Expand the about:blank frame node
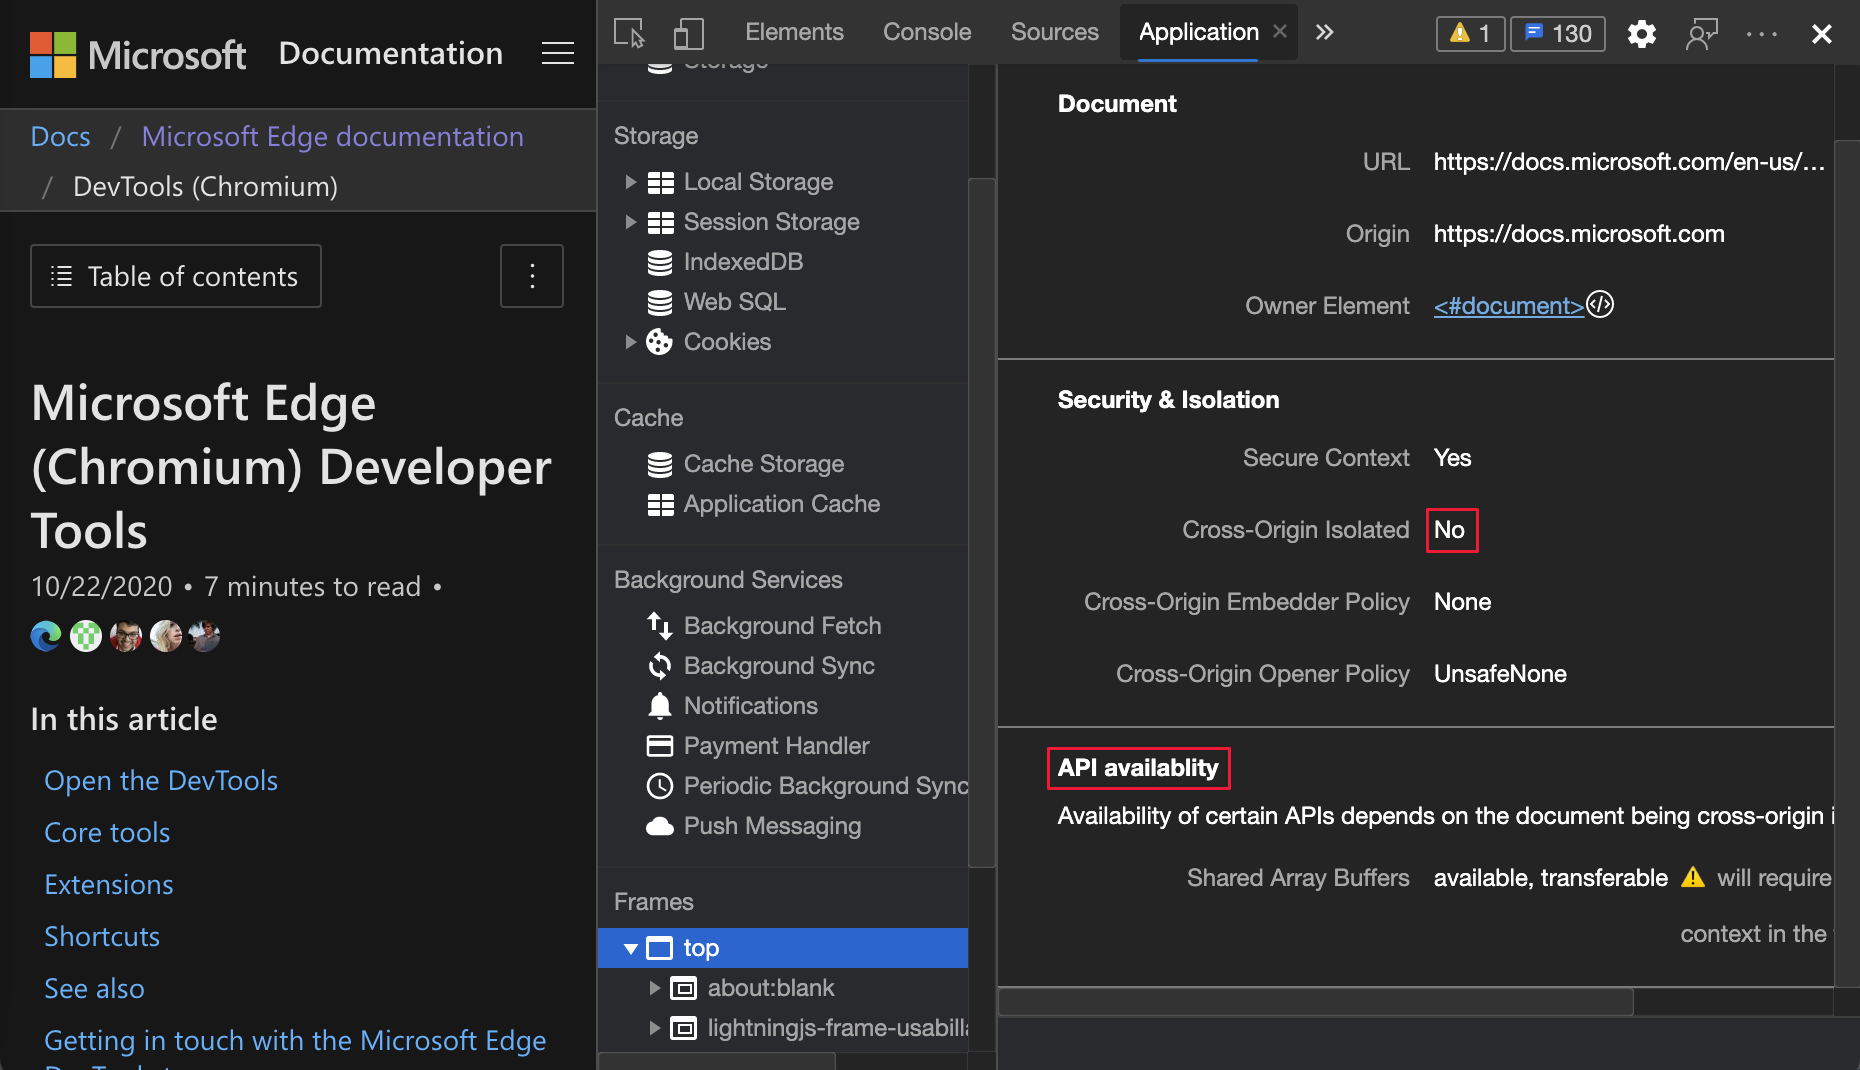Screen dimensions: 1860x1070 [x=654, y=988]
